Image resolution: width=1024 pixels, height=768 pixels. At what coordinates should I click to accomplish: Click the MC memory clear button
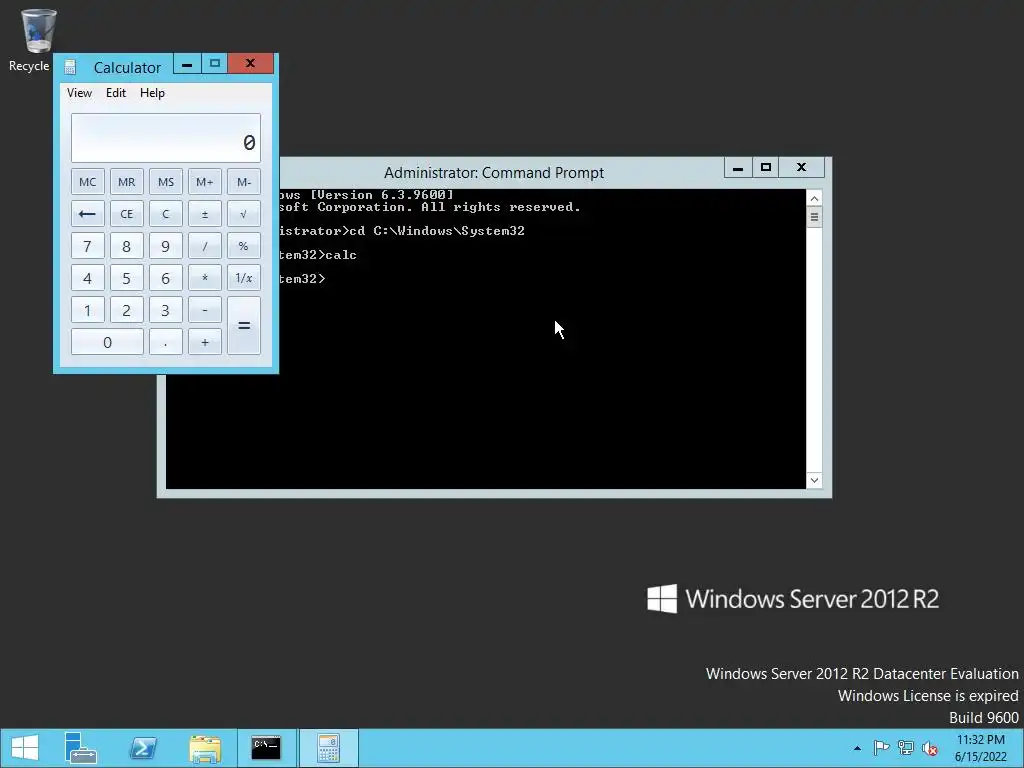pyautogui.click(x=88, y=182)
